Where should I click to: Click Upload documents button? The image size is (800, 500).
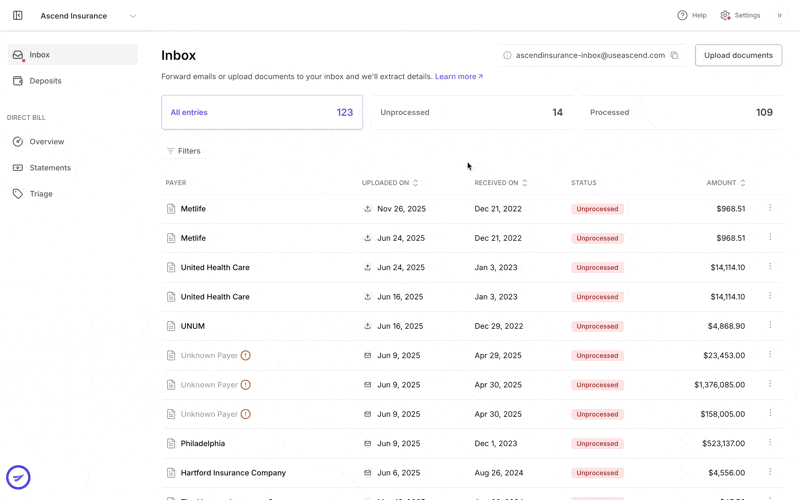[738, 55]
